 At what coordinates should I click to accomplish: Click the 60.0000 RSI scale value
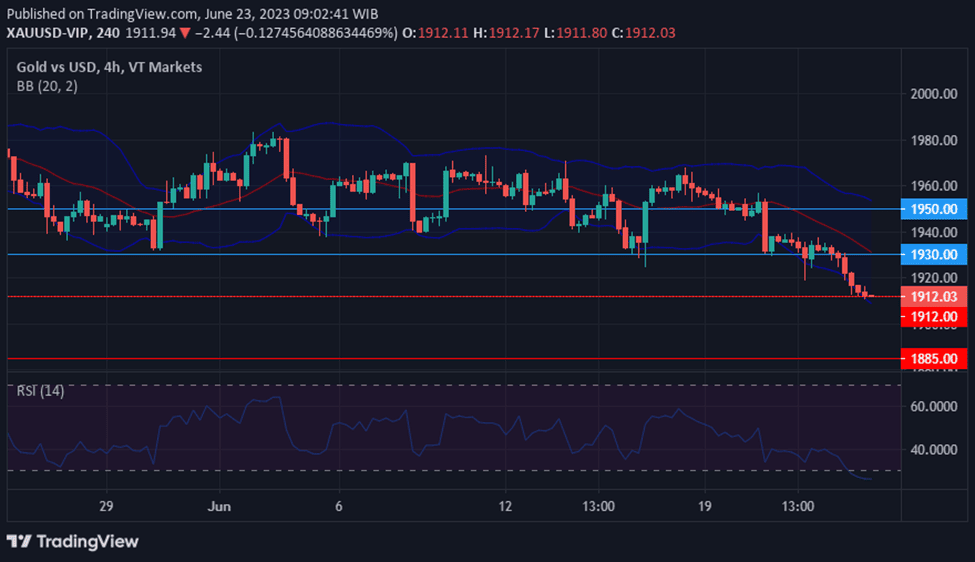933,406
